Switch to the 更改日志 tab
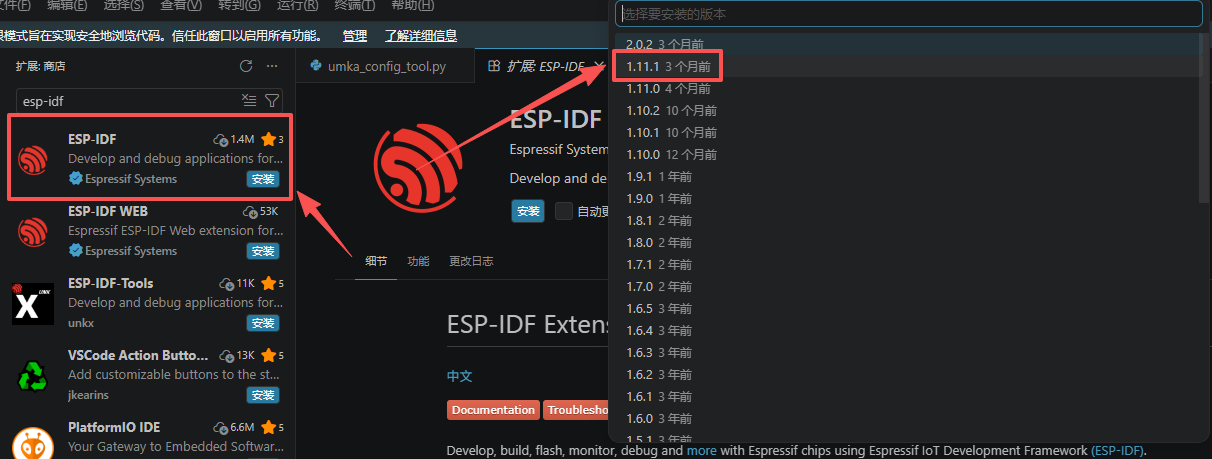 pos(471,261)
